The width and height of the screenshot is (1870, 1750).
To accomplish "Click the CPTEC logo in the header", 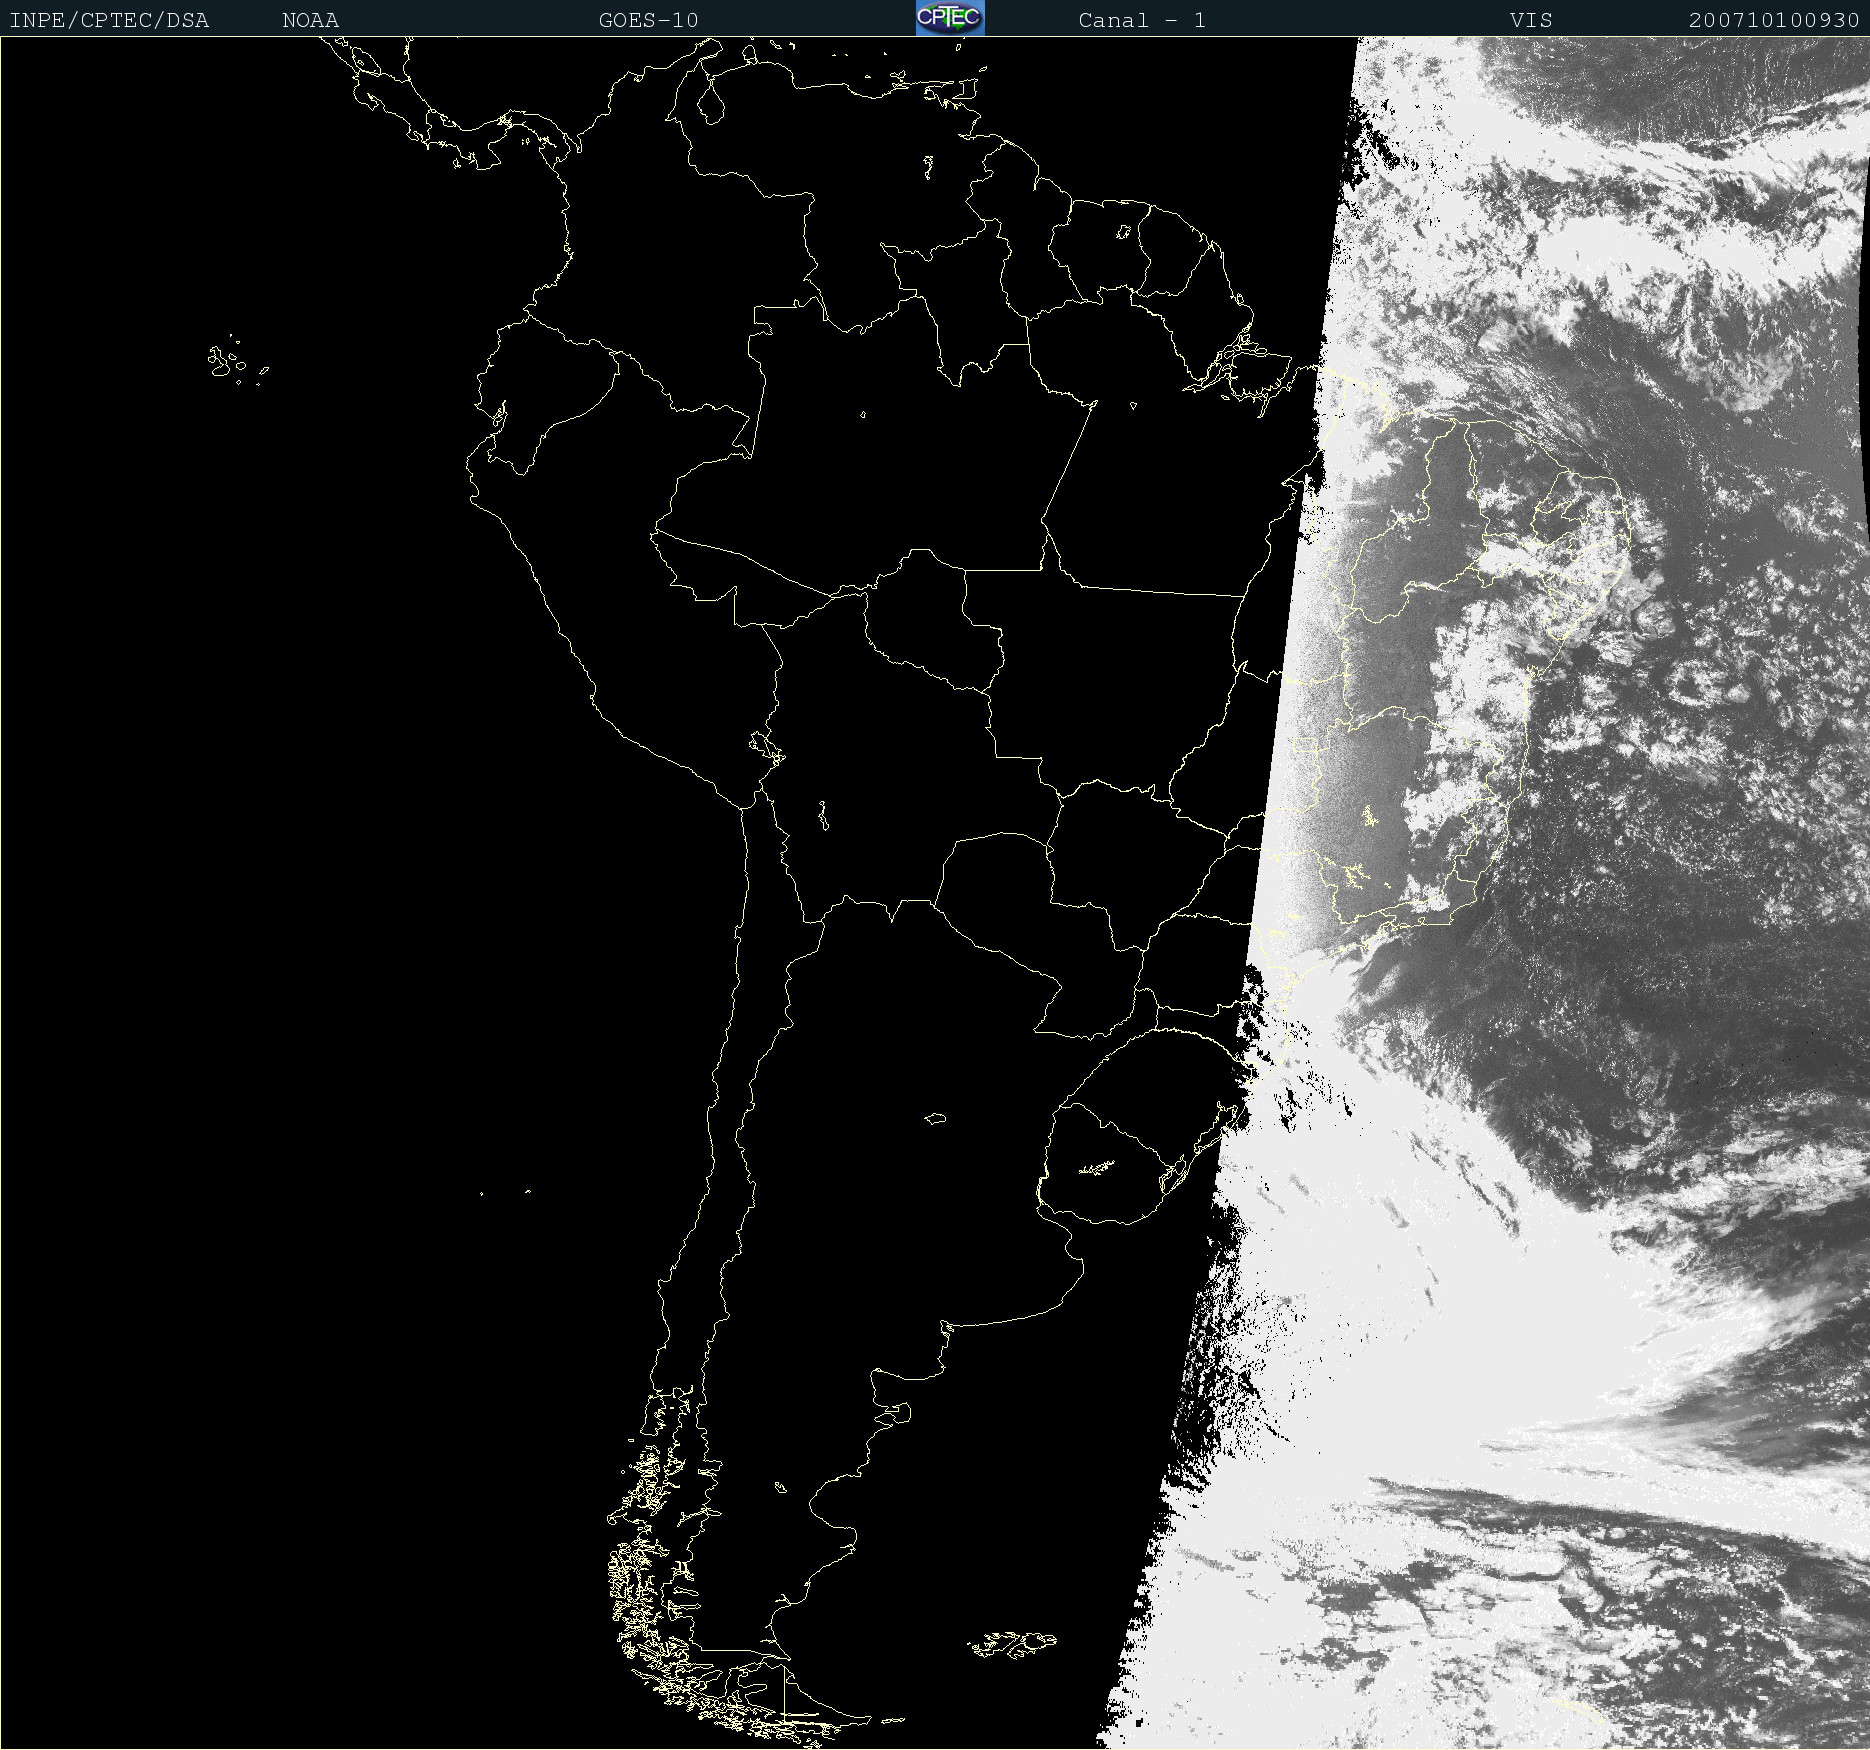I will [950, 18].
